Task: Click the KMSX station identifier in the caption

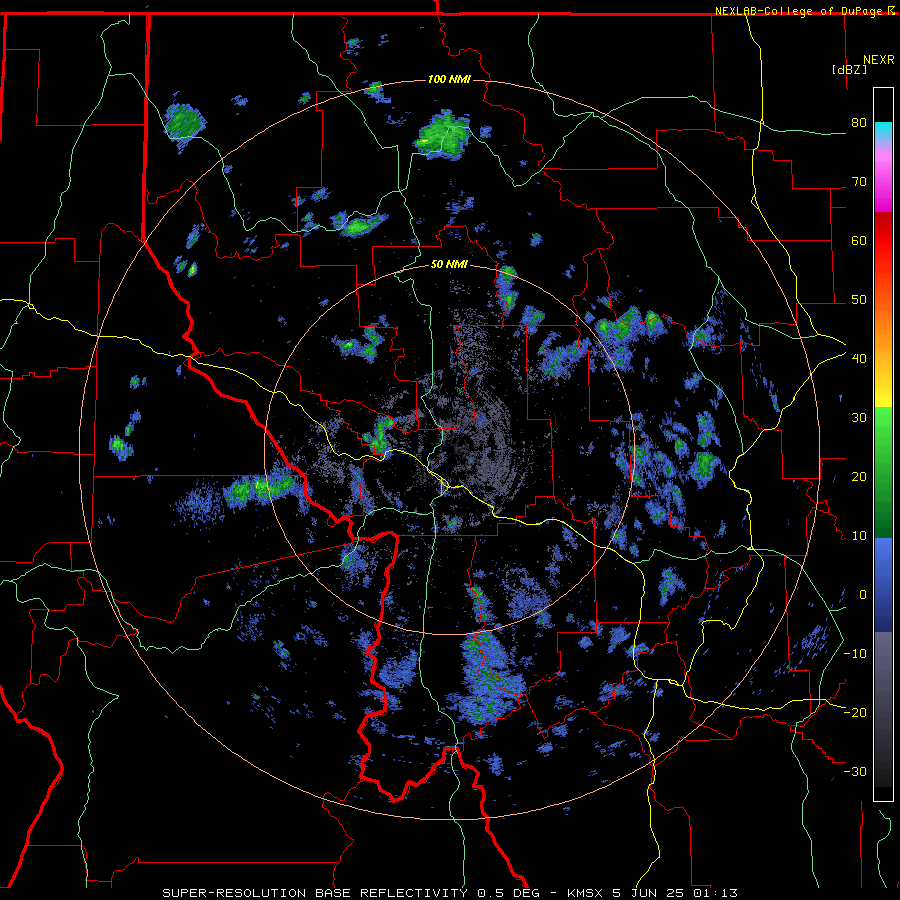Action: click(x=586, y=893)
